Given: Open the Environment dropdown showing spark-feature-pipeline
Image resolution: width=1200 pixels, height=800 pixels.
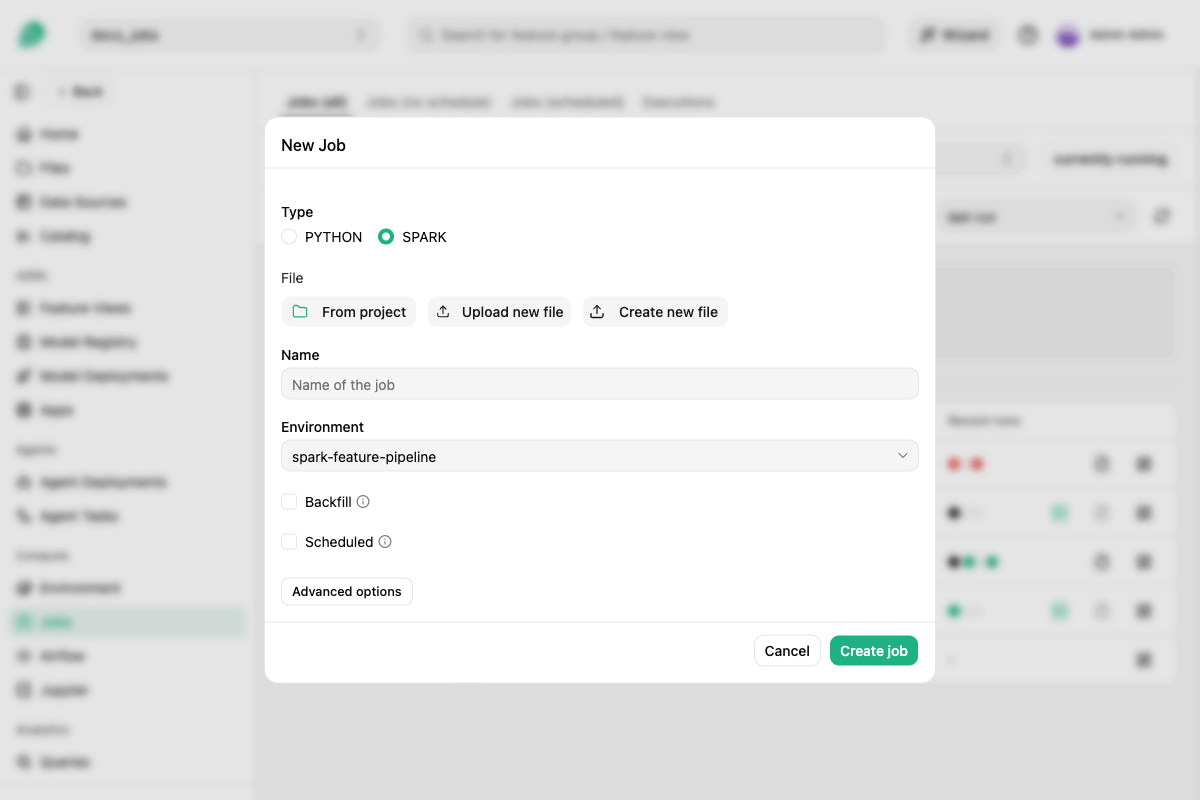Looking at the screenshot, I should coord(600,456).
